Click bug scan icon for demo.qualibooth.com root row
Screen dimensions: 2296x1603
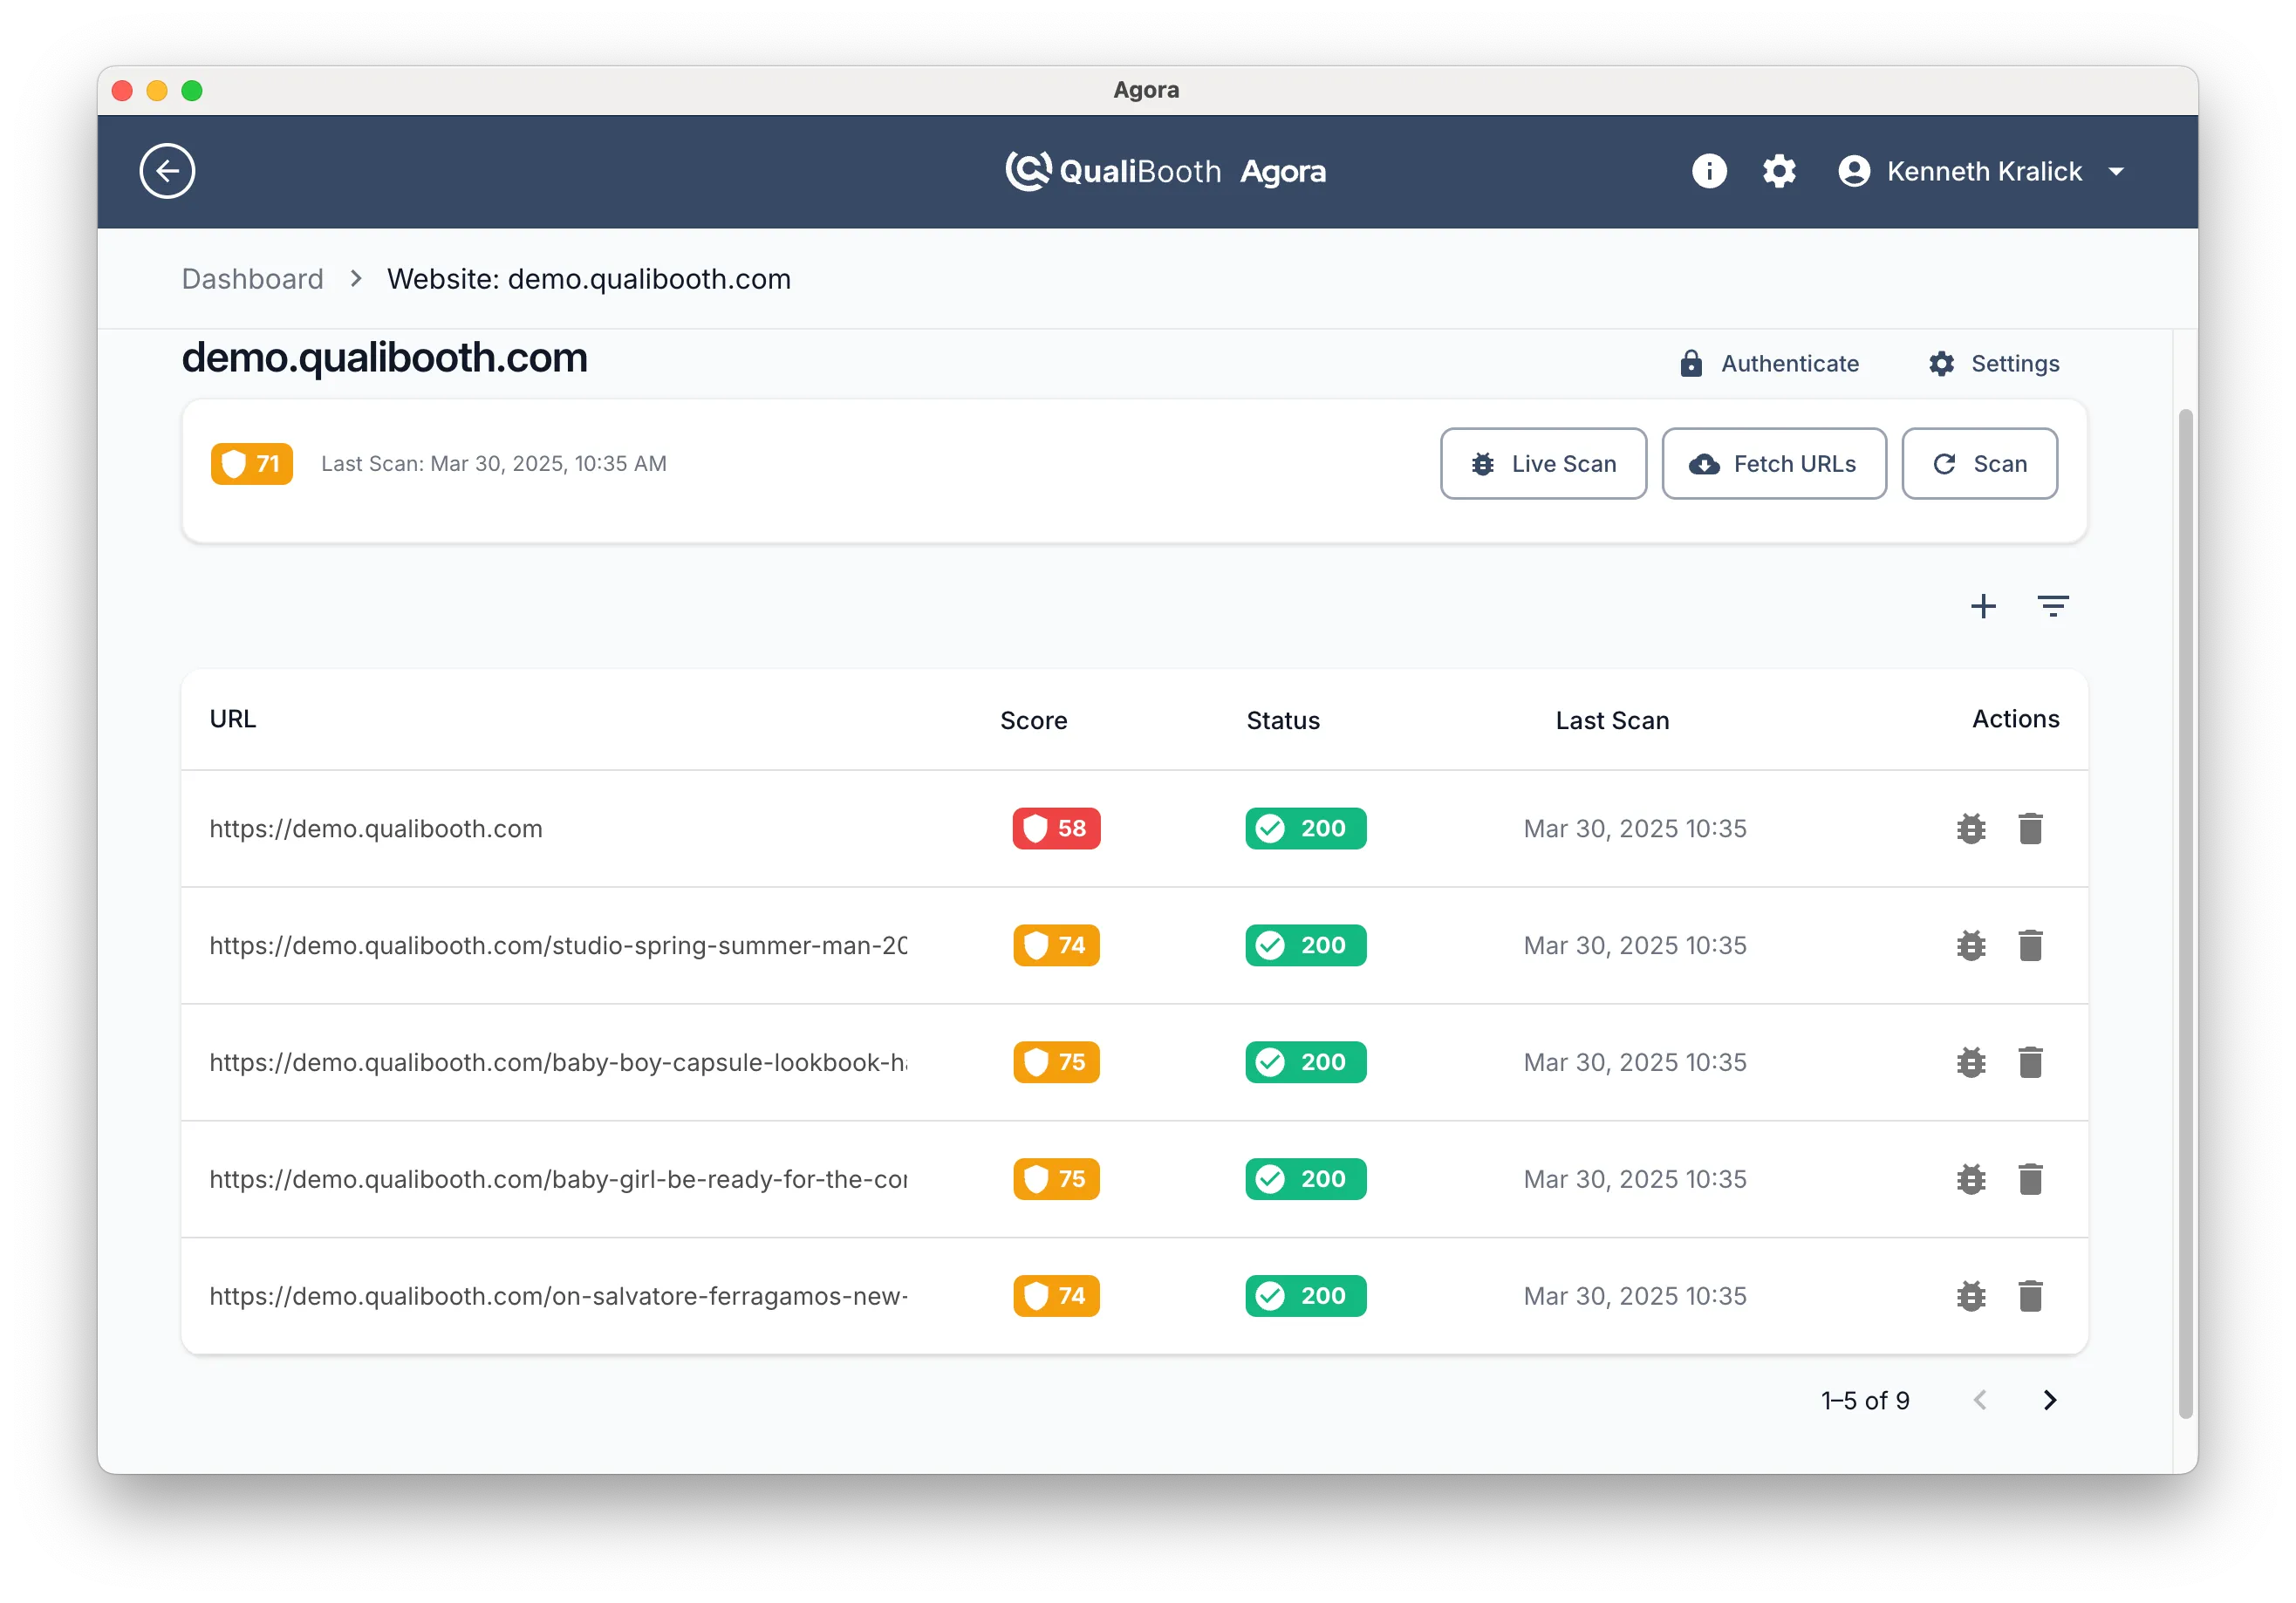(x=1970, y=829)
